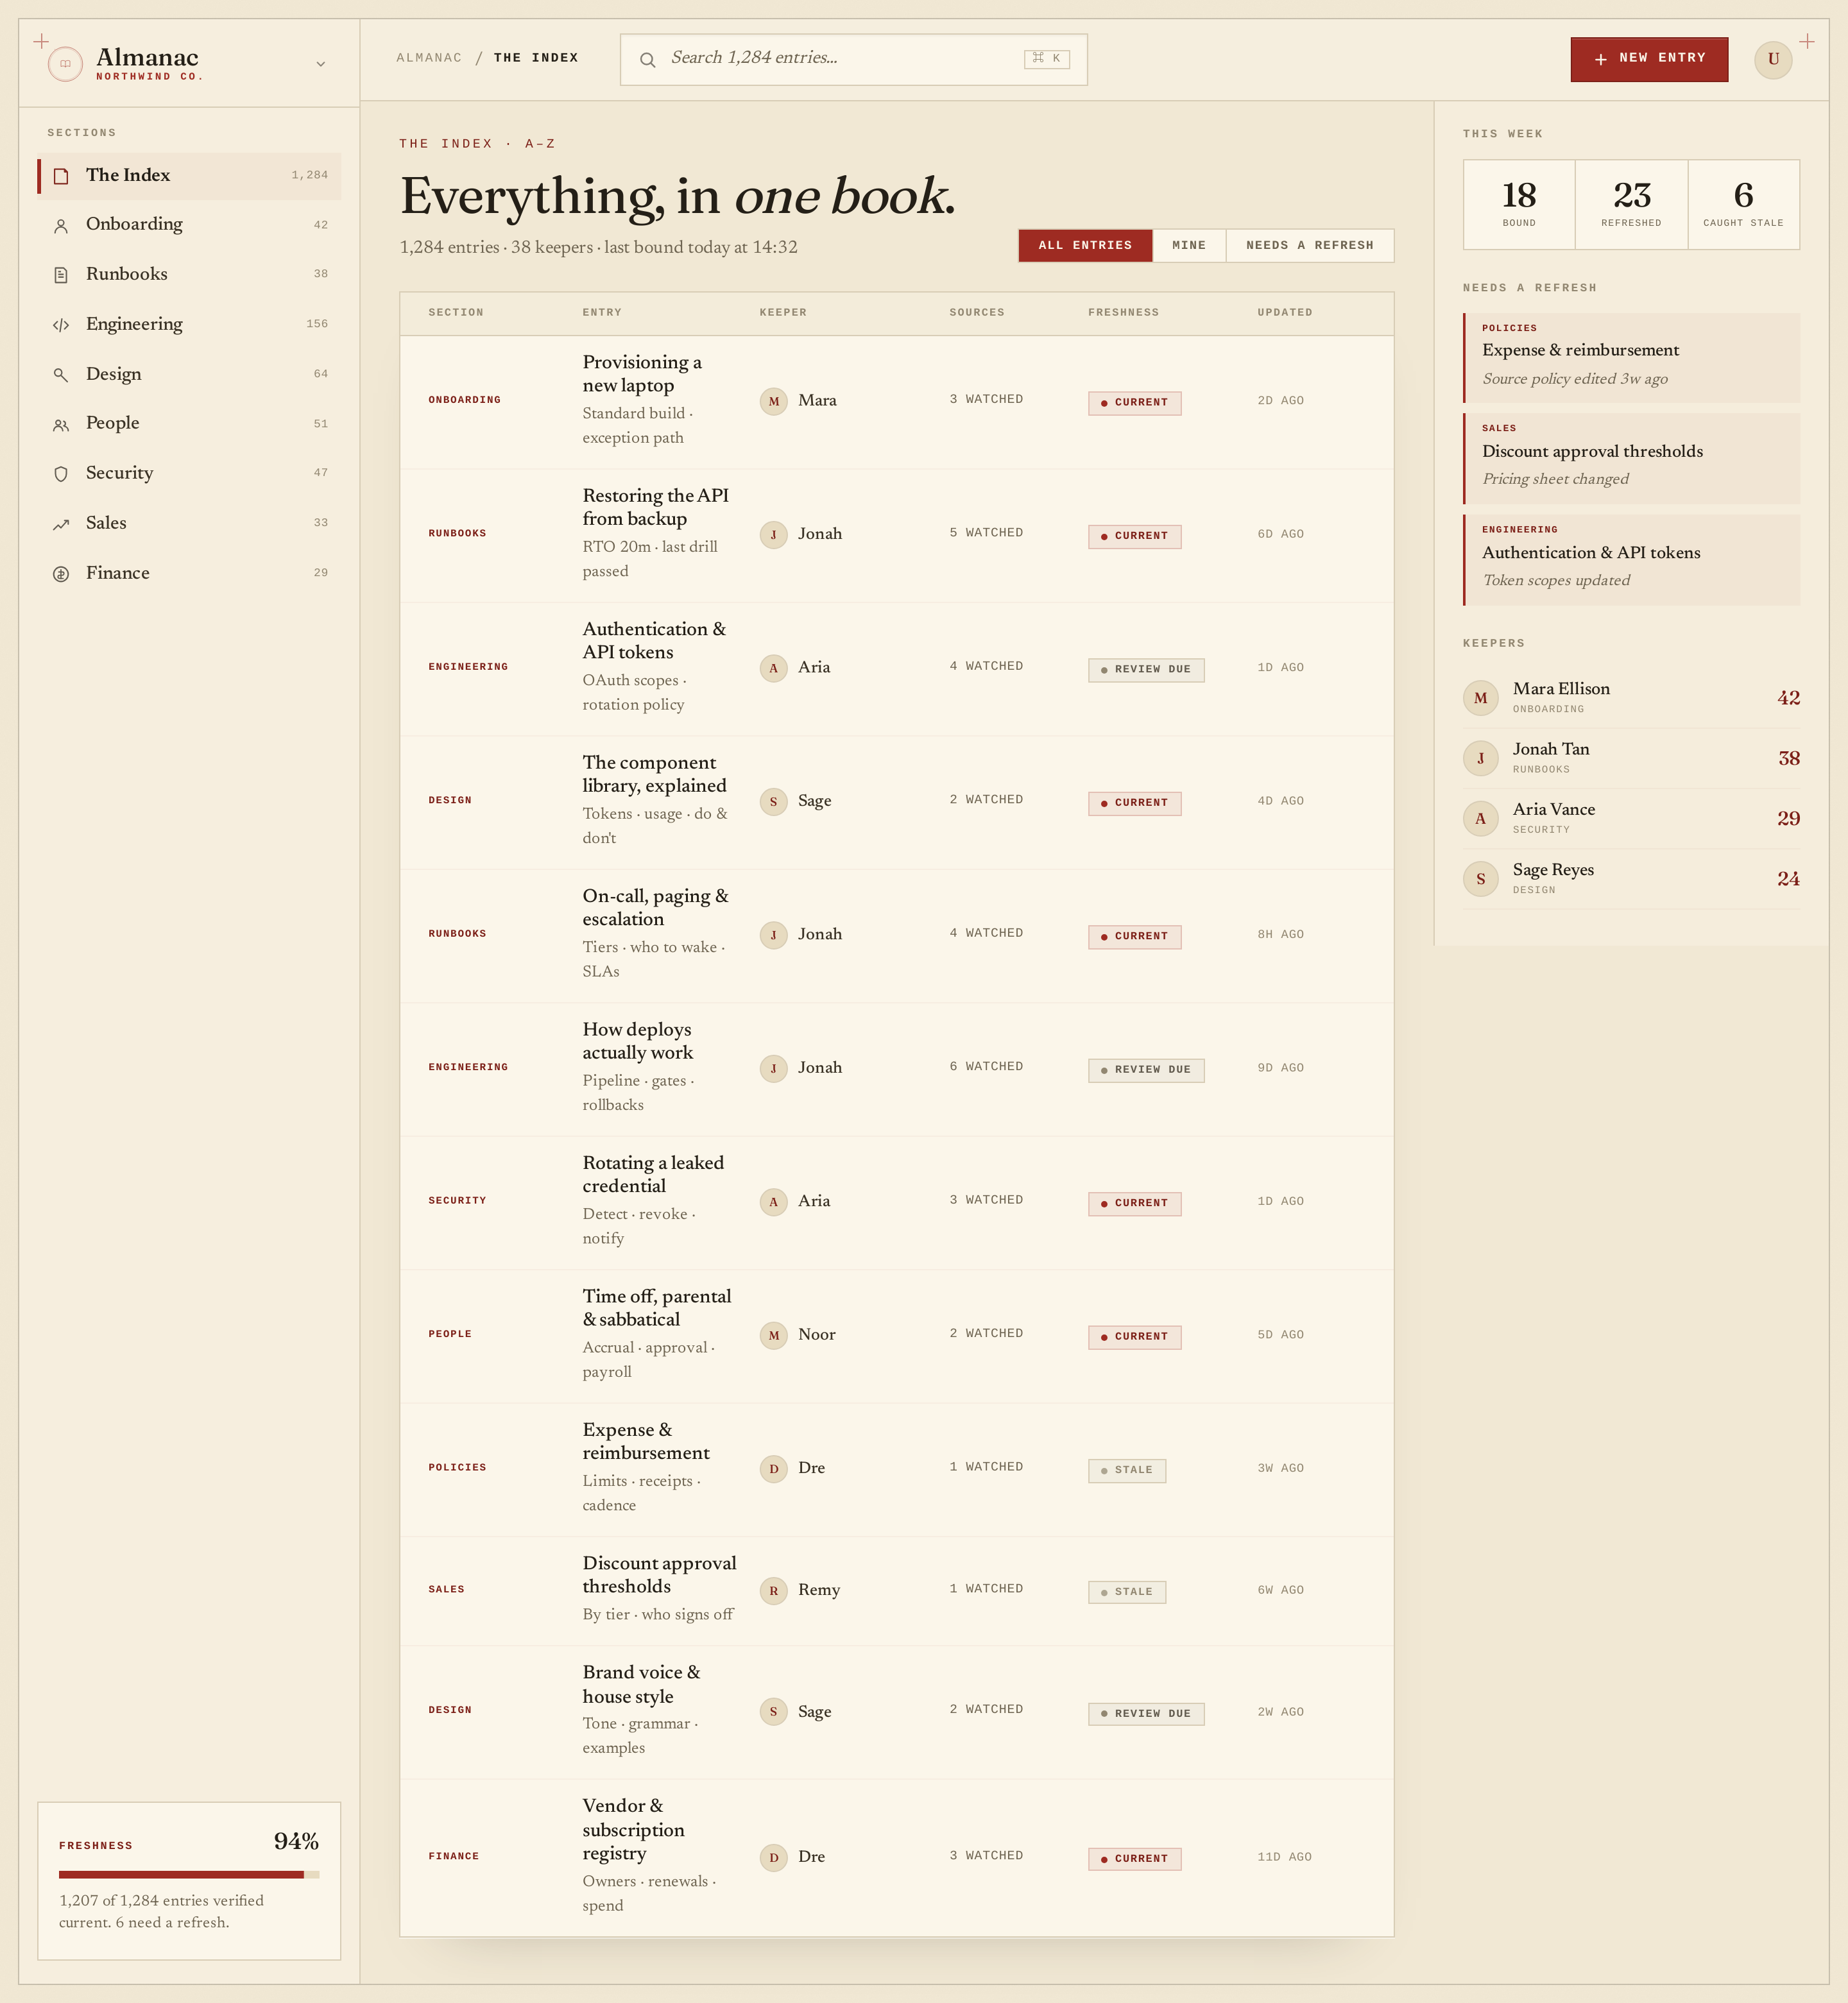Sort by the Updated column header
The height and width of the screenshot is (2003, 1848).
point(1284,312)
